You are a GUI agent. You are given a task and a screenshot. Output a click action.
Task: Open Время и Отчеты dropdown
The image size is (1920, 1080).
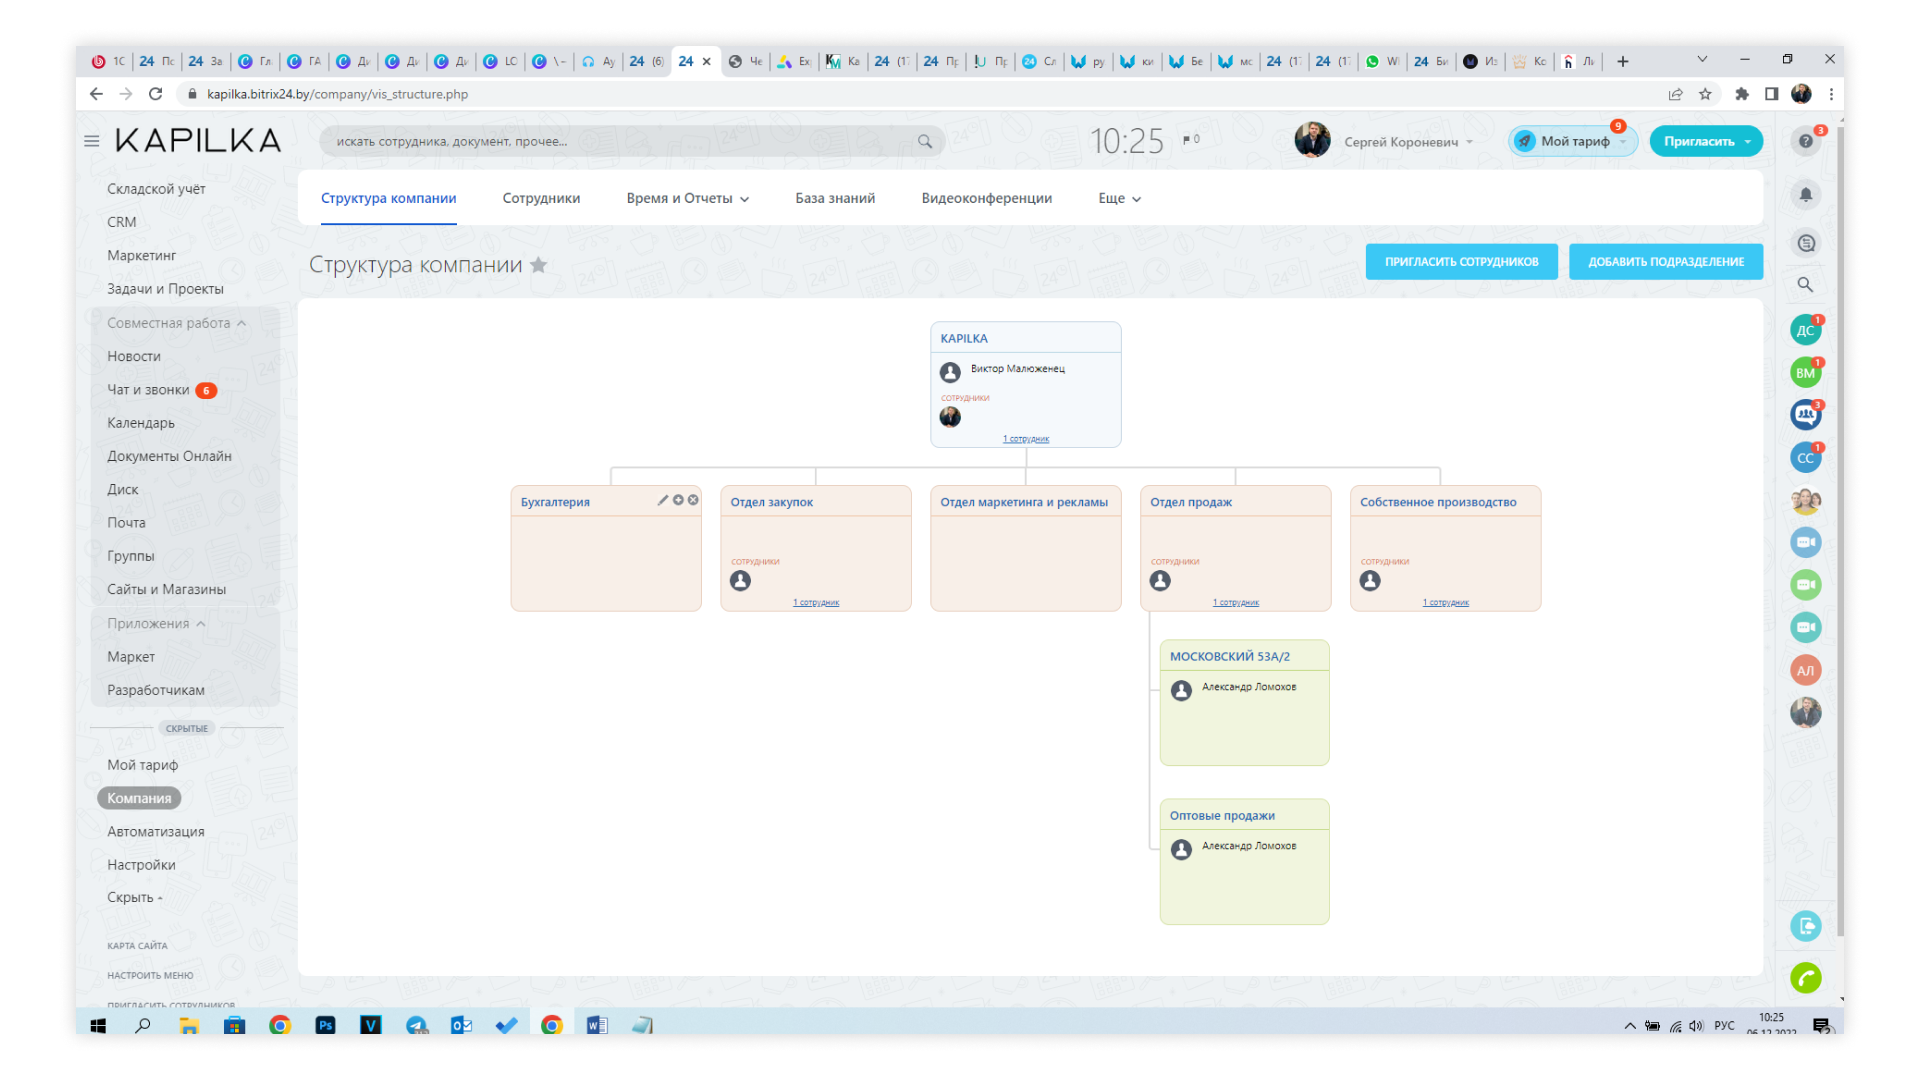click(687, 198)
